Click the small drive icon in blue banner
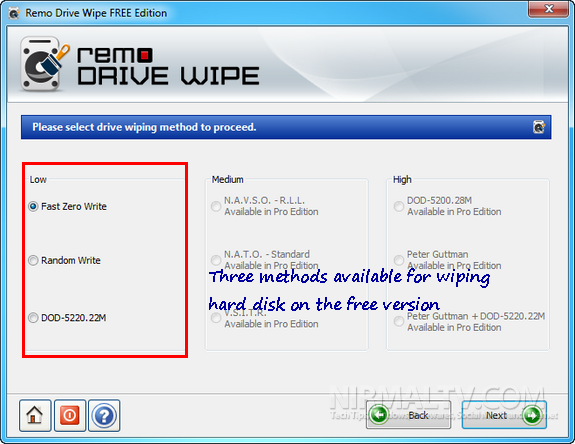Viewport: 575px width, 444px height. [x=539, y=127]
